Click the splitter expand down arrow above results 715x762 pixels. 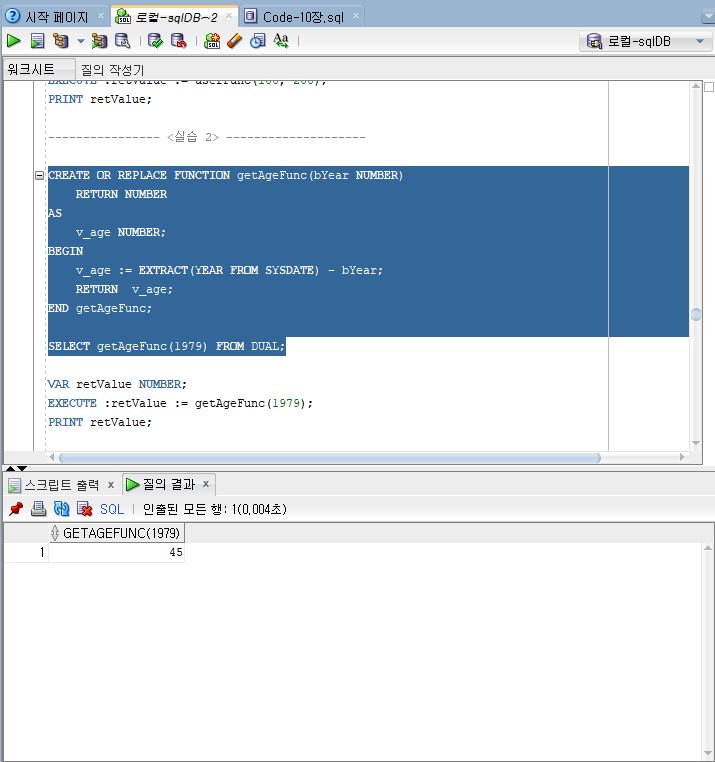pyautogui.click(x=22, y=468)
